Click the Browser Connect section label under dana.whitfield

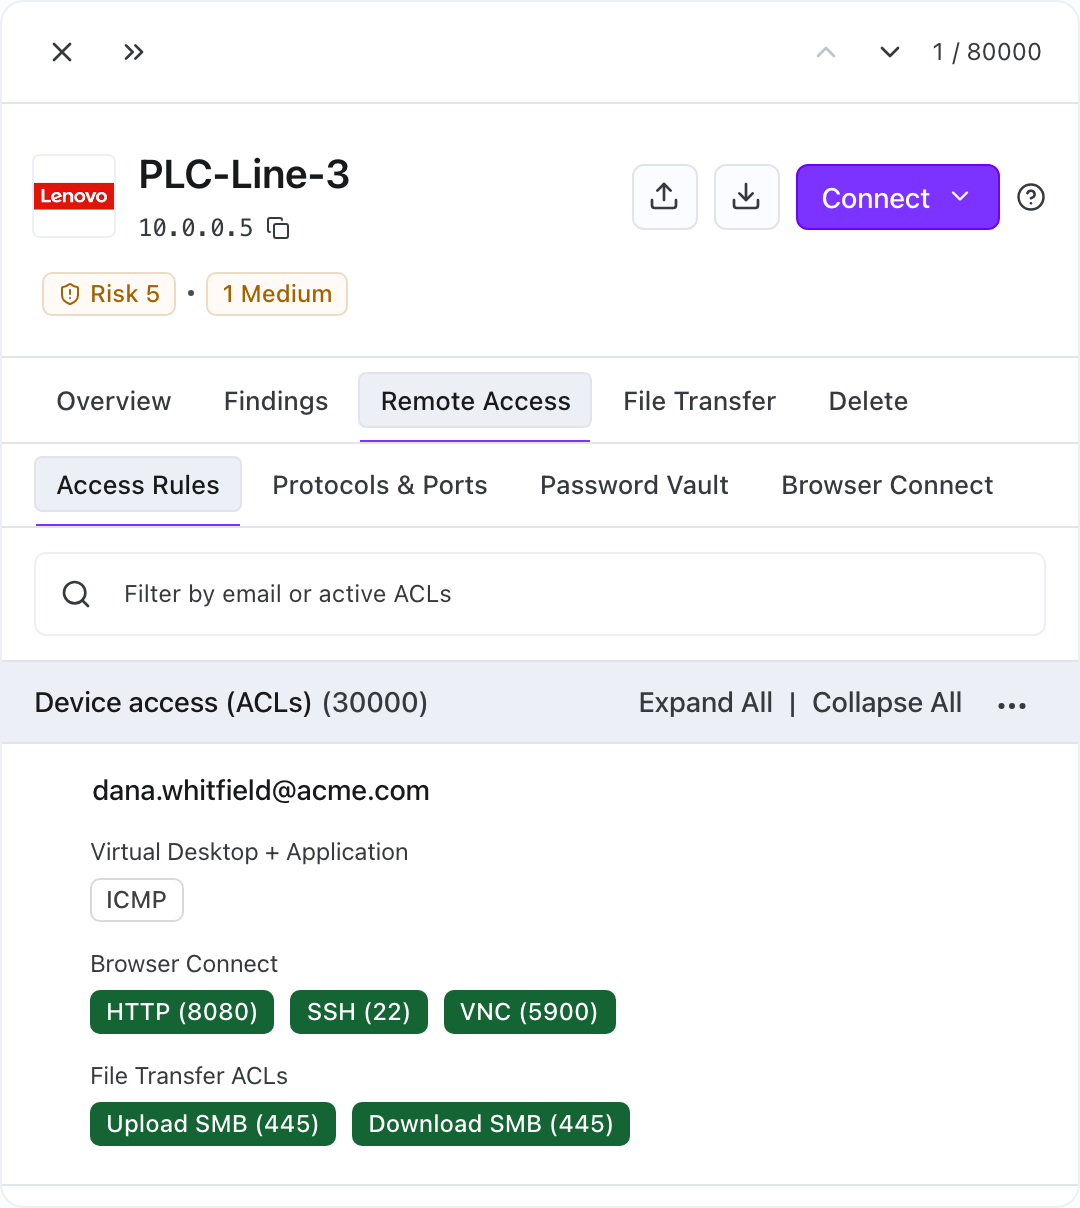[184, 964]
